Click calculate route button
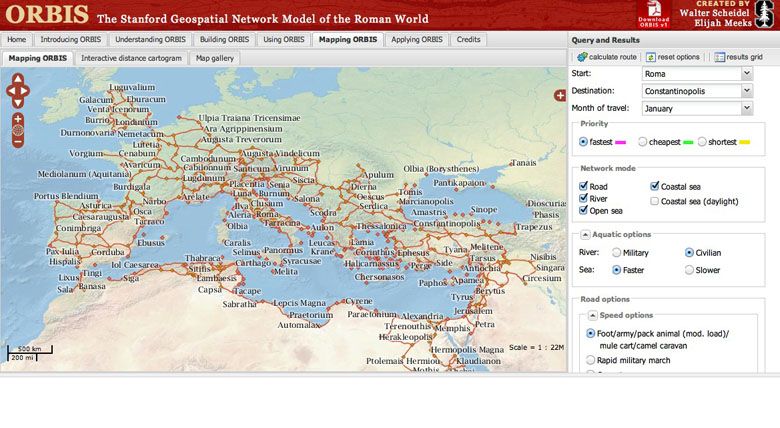The width and height of the screenshot is (780, 428). pos(607,57)
